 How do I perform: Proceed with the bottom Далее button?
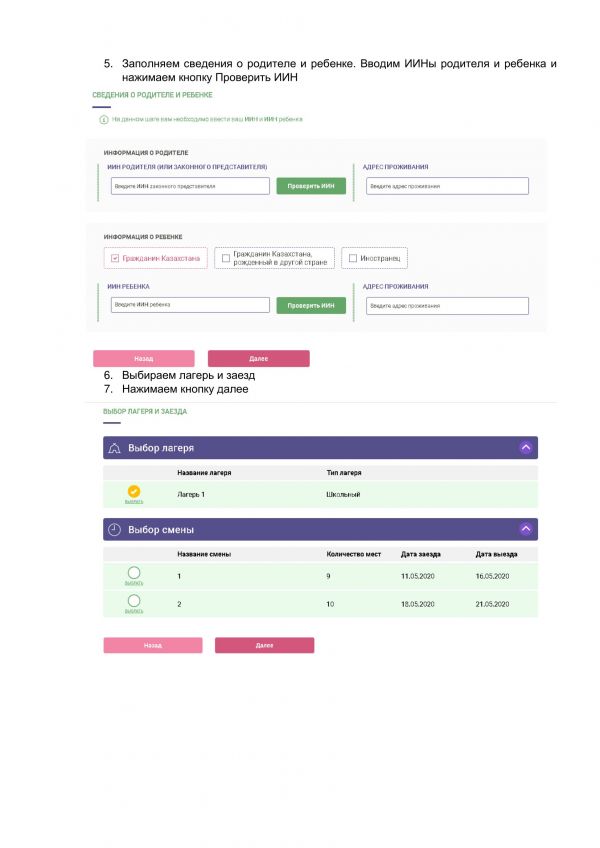264,645
